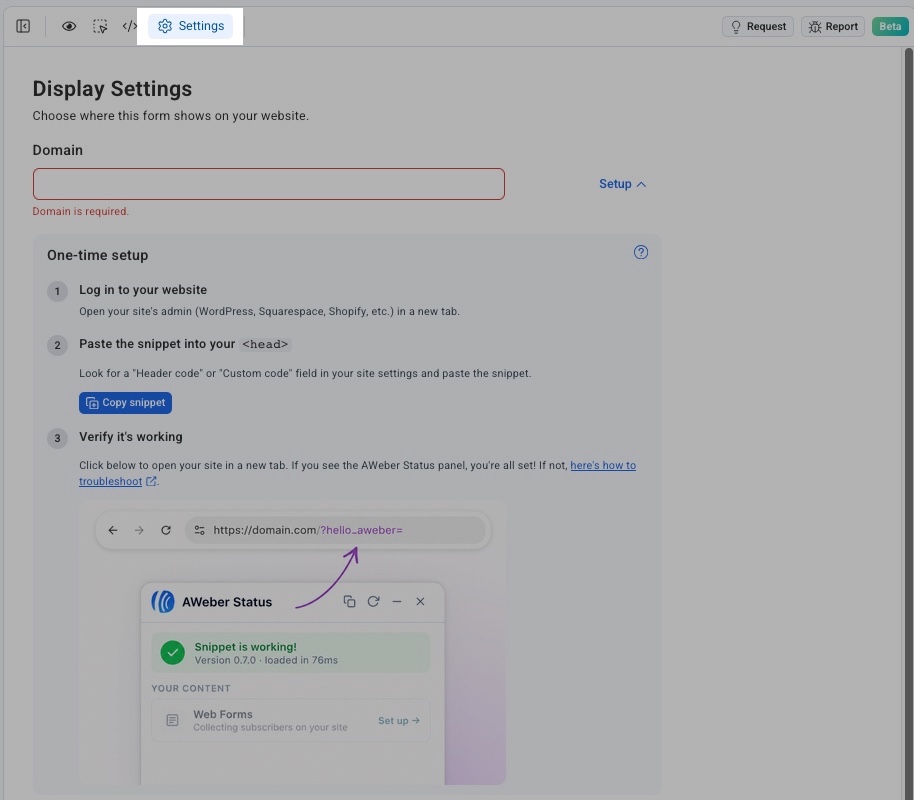Click the AWeber logo in the Status panel
Screen dimensions: 914x800
pyautogui.click(x=163, y=602)
